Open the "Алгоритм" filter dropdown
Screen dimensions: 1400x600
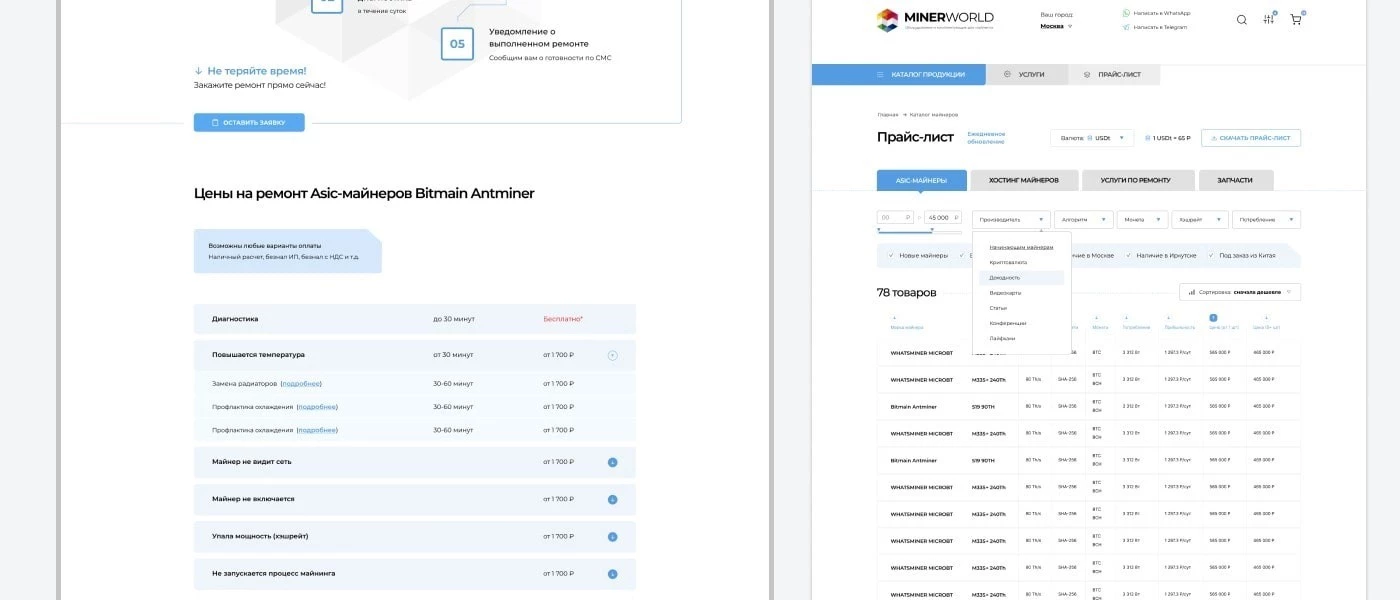1083,219
